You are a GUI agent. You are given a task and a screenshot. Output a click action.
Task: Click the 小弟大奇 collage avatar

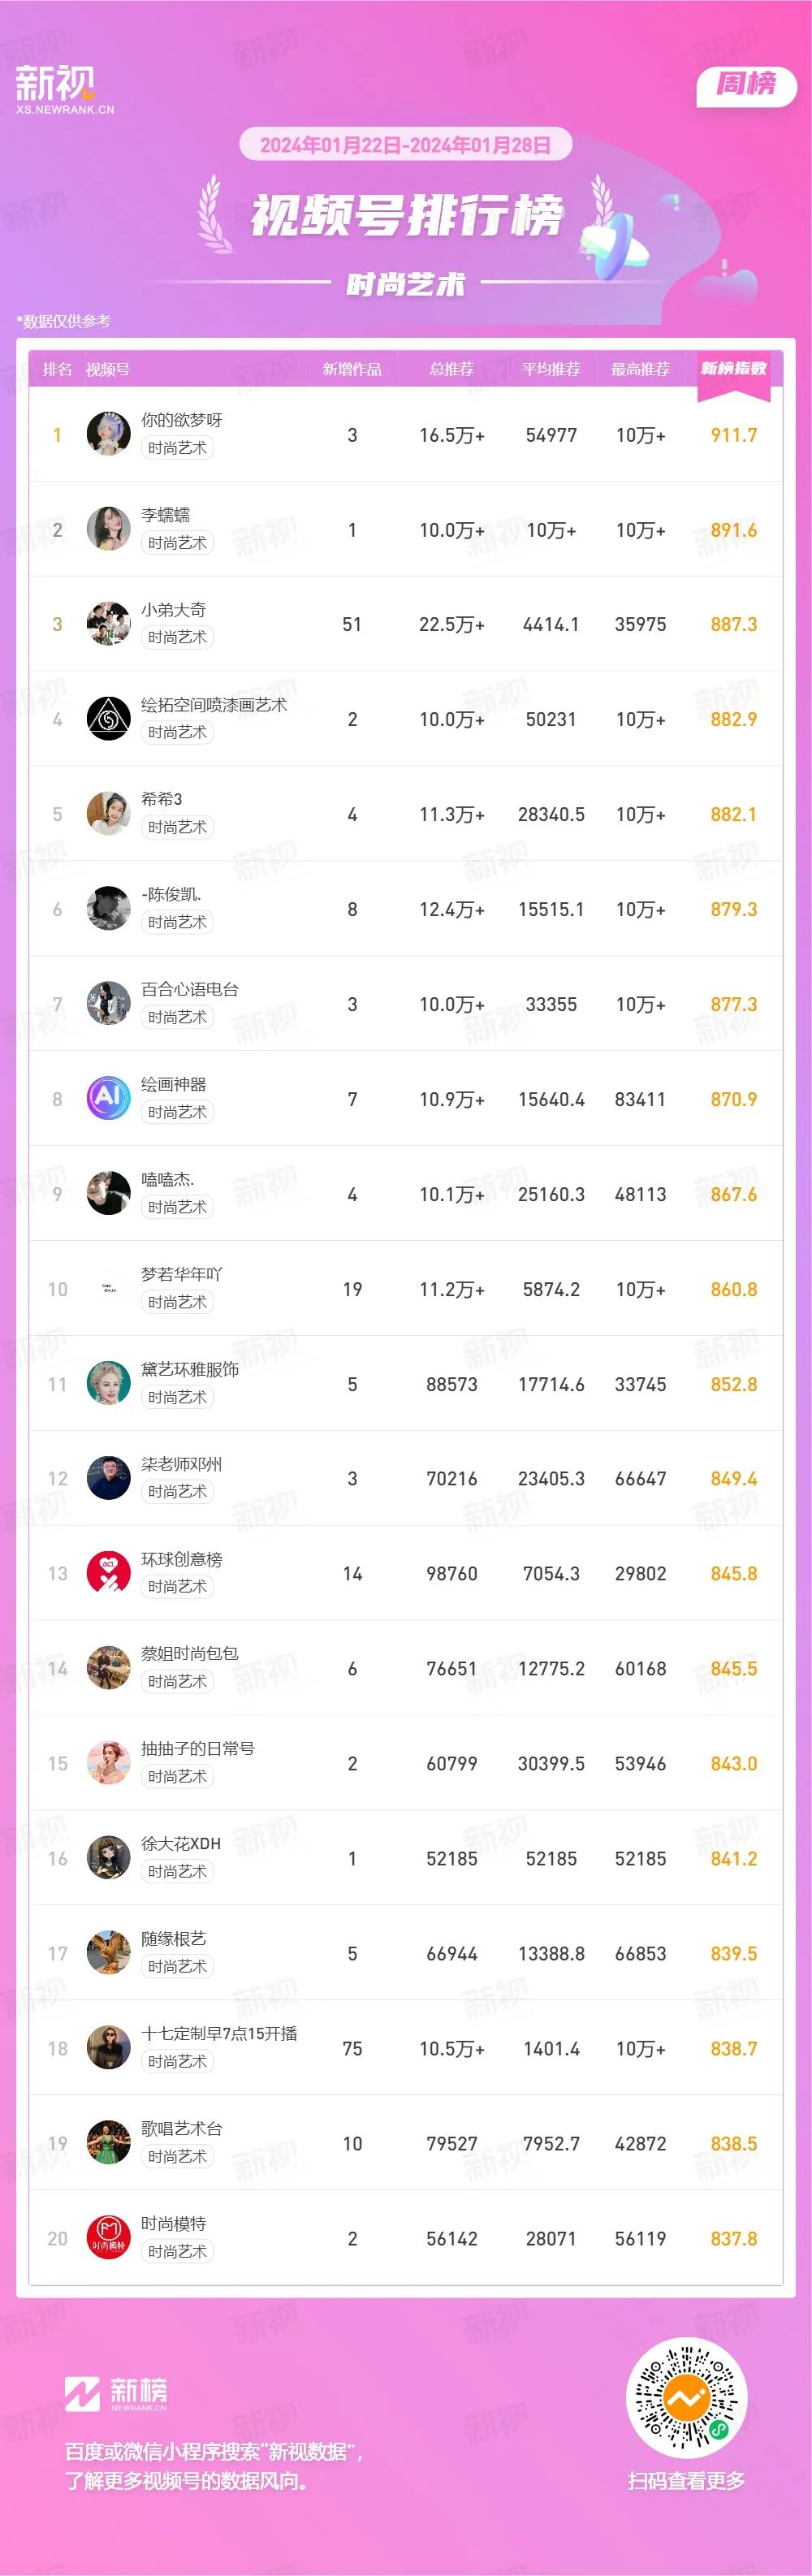[108, 624]
